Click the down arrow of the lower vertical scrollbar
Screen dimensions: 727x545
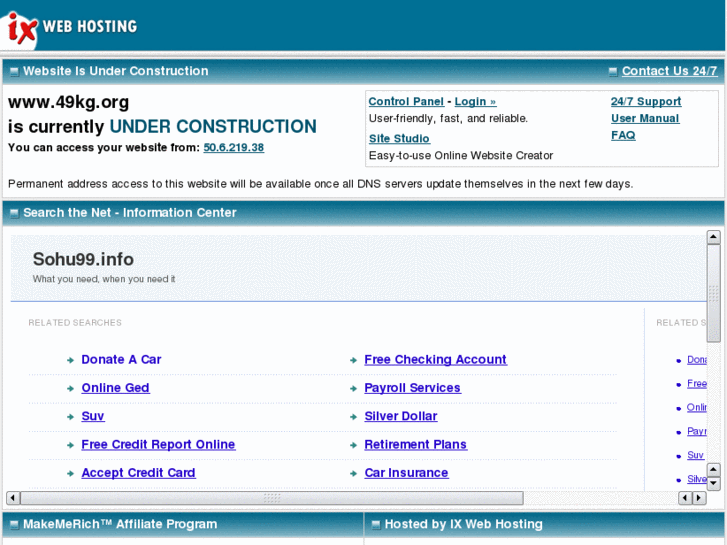pos(714,484)
